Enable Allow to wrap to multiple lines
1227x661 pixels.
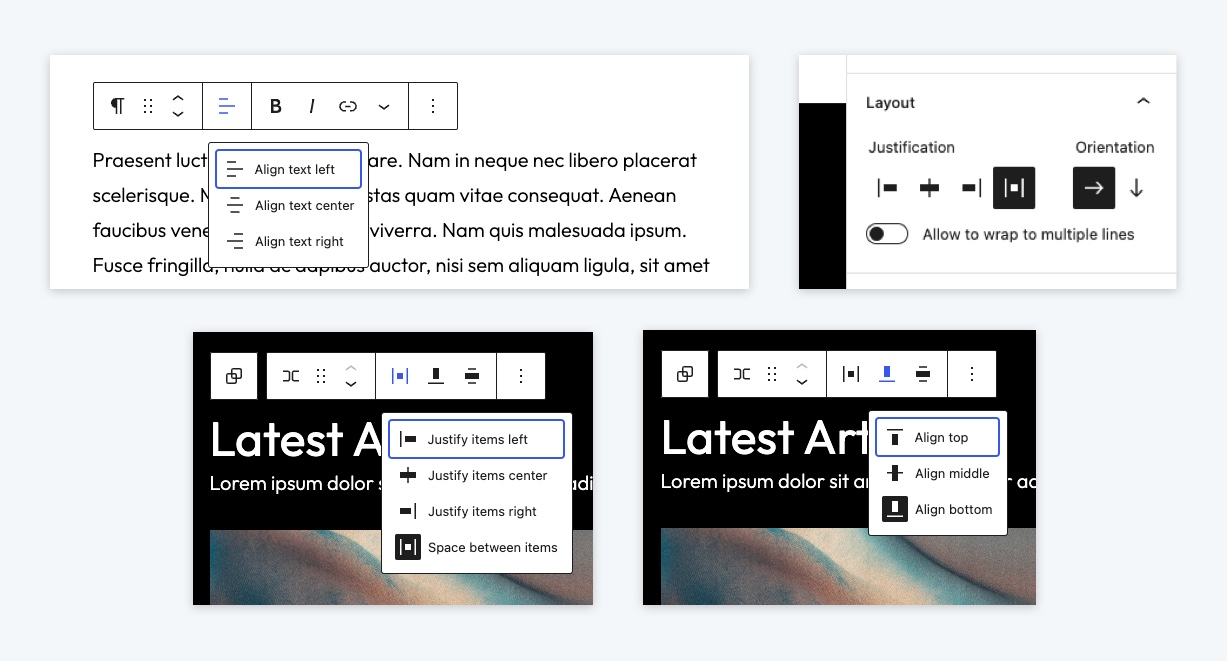click(x=887, y=234)
